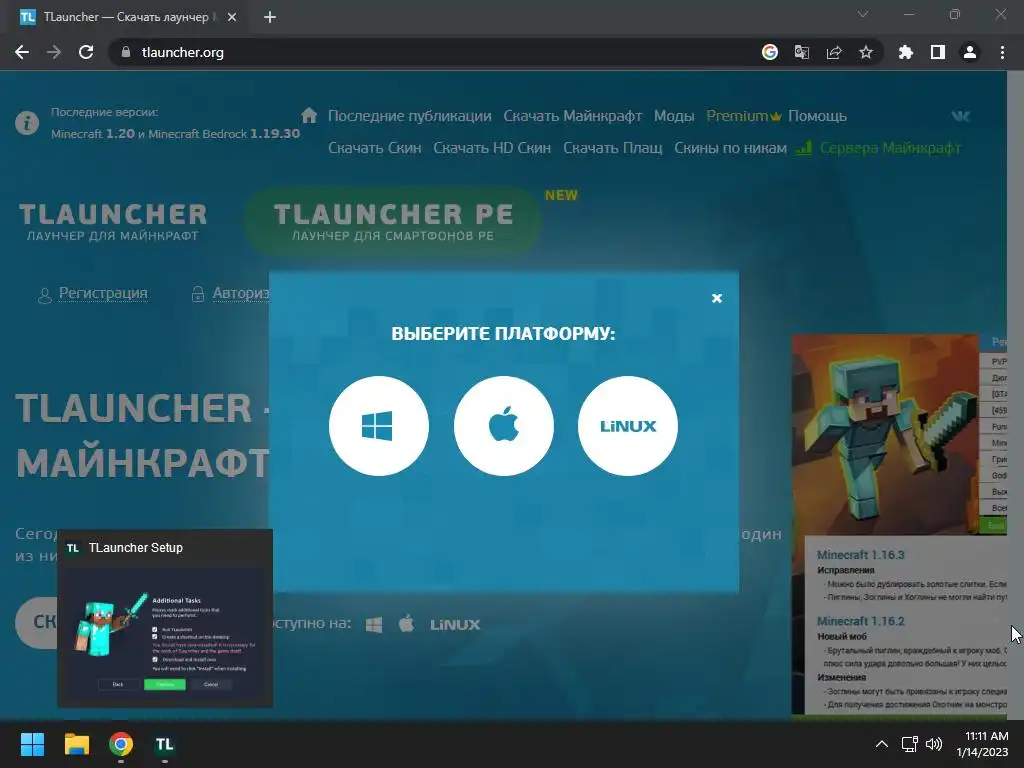This screenshot has height=768, width=1024.
Task: Go back in Chrome browser
Action: 22,52
